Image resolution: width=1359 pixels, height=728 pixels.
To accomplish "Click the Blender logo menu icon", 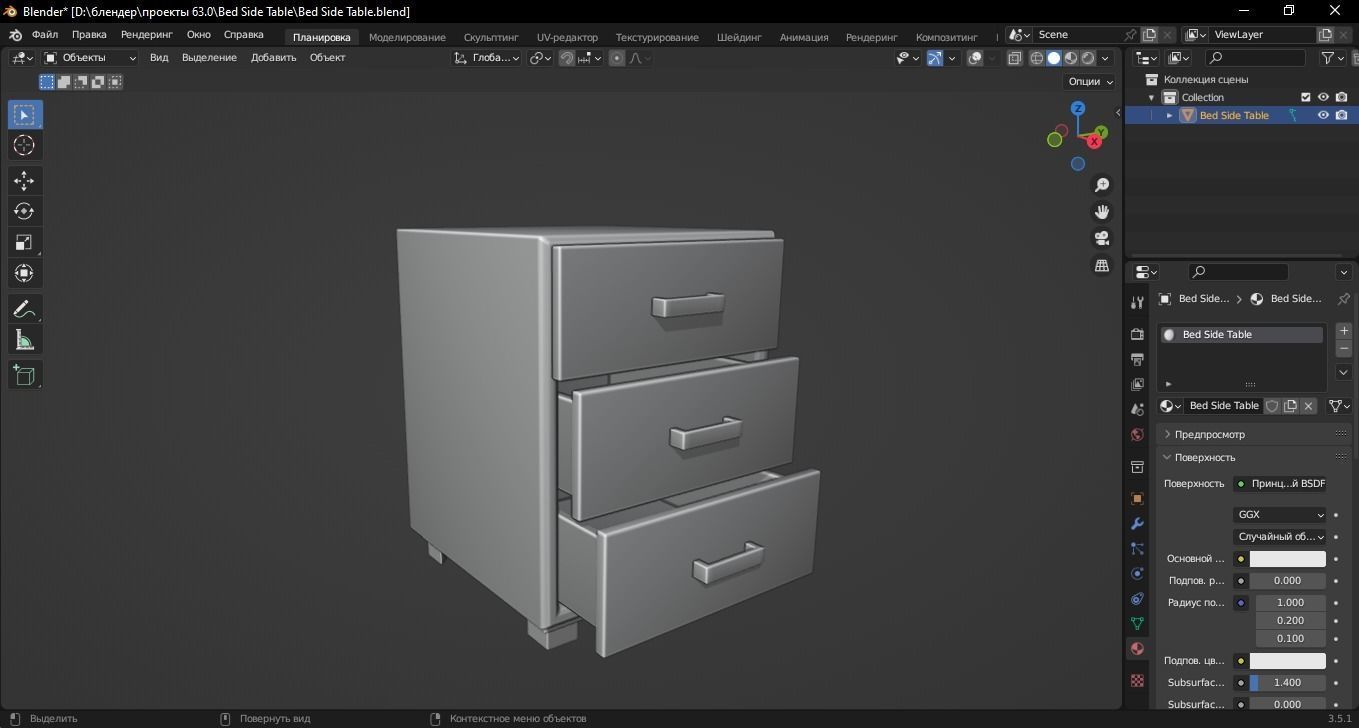I will coord(15,35).
